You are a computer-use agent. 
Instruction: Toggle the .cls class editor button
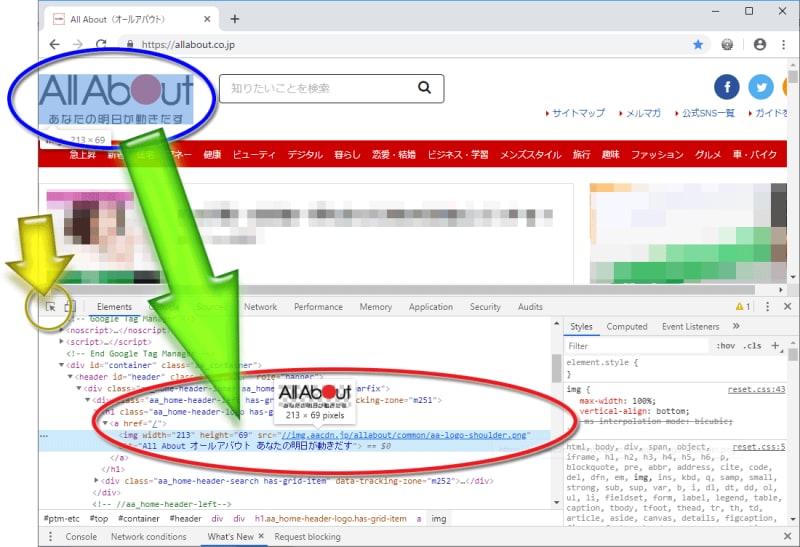pos(752,345)
